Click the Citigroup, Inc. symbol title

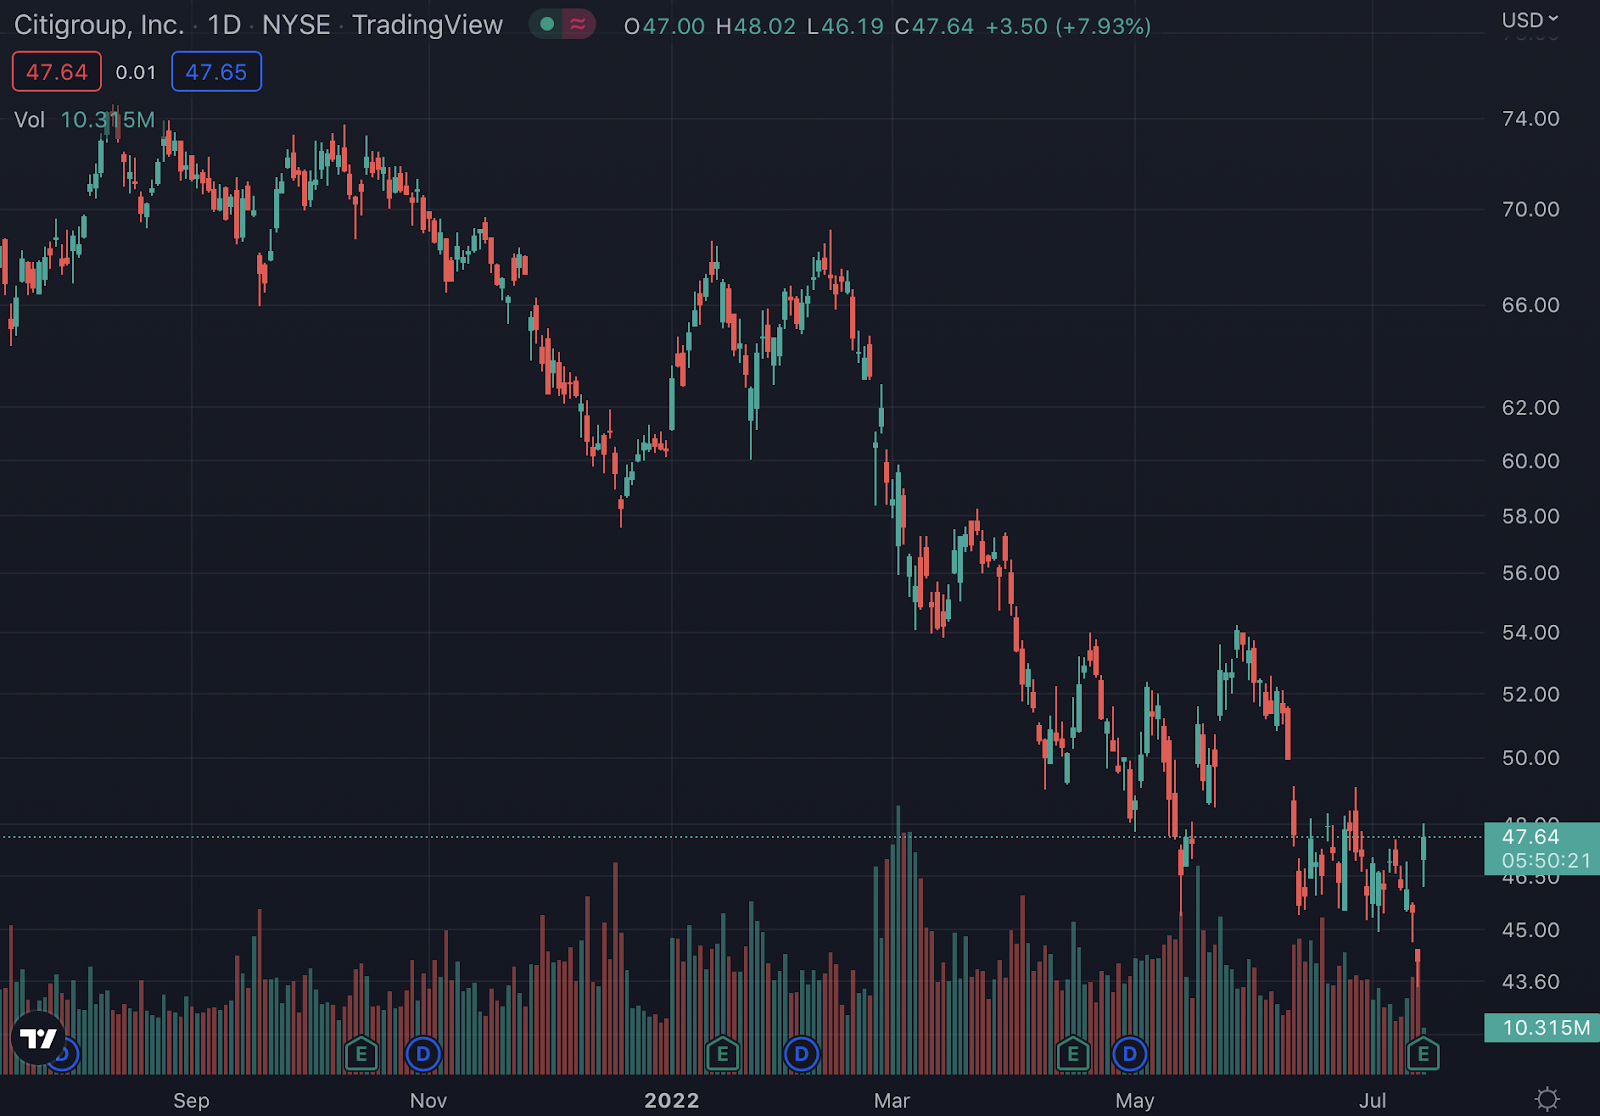tap(99, 25)
